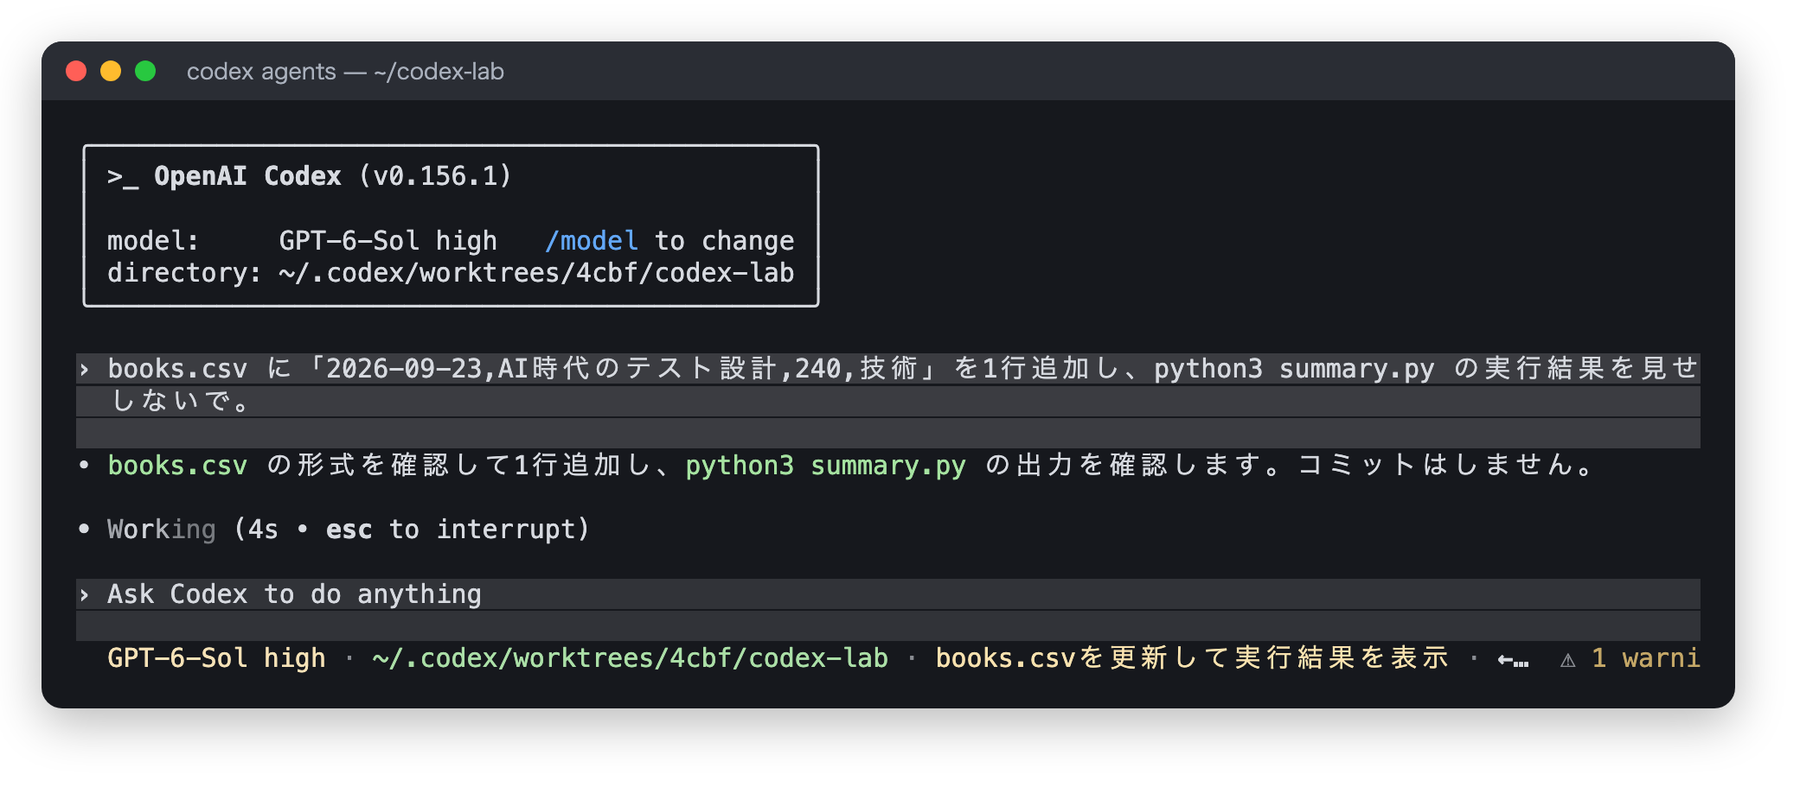Screen dimensions: 1800x787
Task: Click status bar model 'GPT-6-Sol high'
Action: 216,659
